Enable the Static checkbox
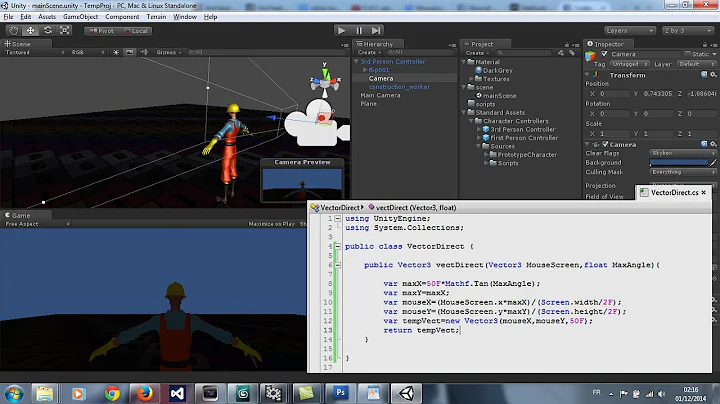Screen dimensions: 720x404 tap(687, 54)
